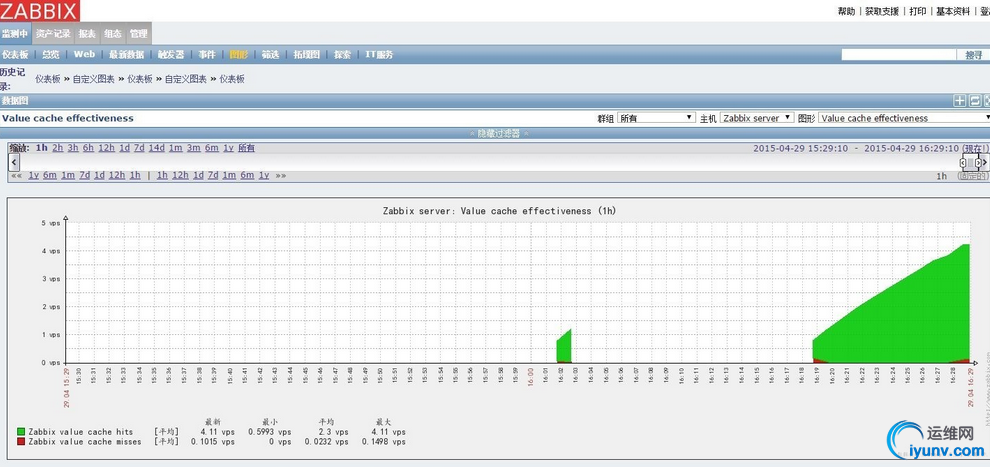Click red swatch for value cache misses
Viewport: 990px width, 467px height.
pyautogui.click(x=21, y=442)
